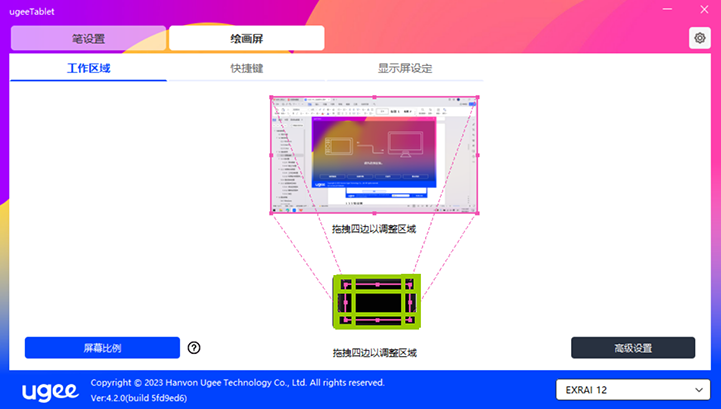Click the ugee logo in footer

(50, 391)
